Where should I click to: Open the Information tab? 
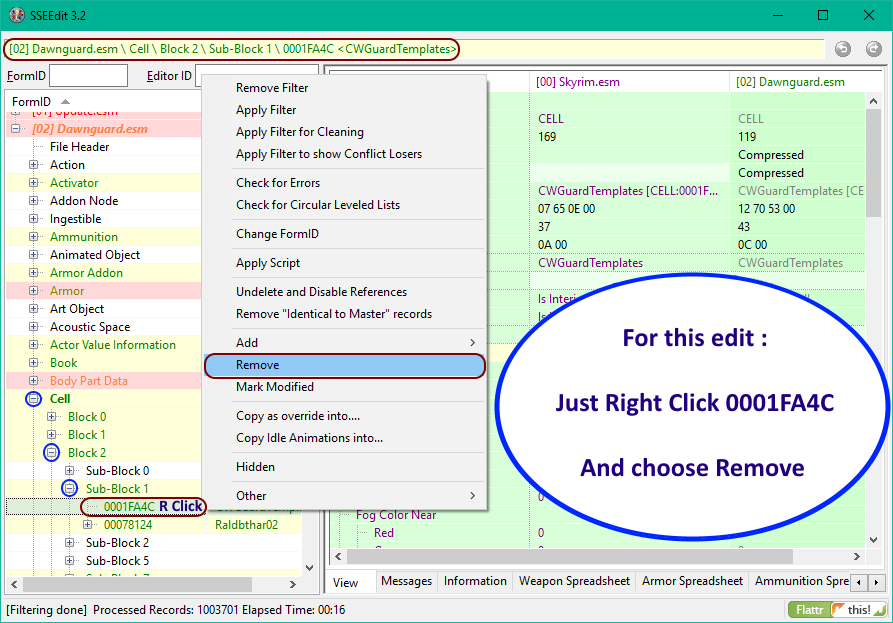(475, 581)
